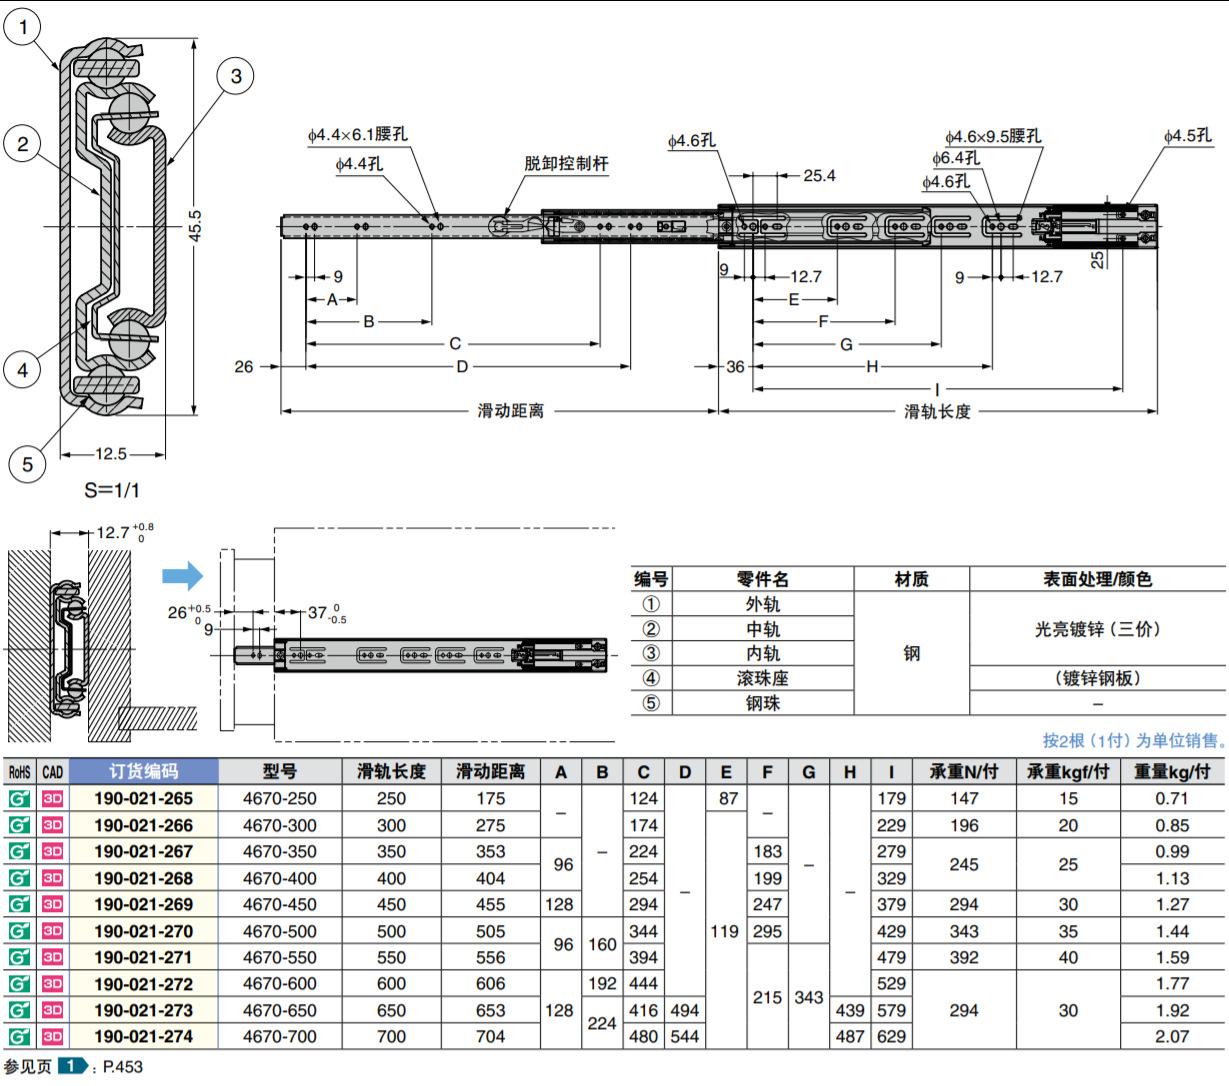
Task: Click the 脱卸控制杆 label in the drawing
Action: click(566, 164)
